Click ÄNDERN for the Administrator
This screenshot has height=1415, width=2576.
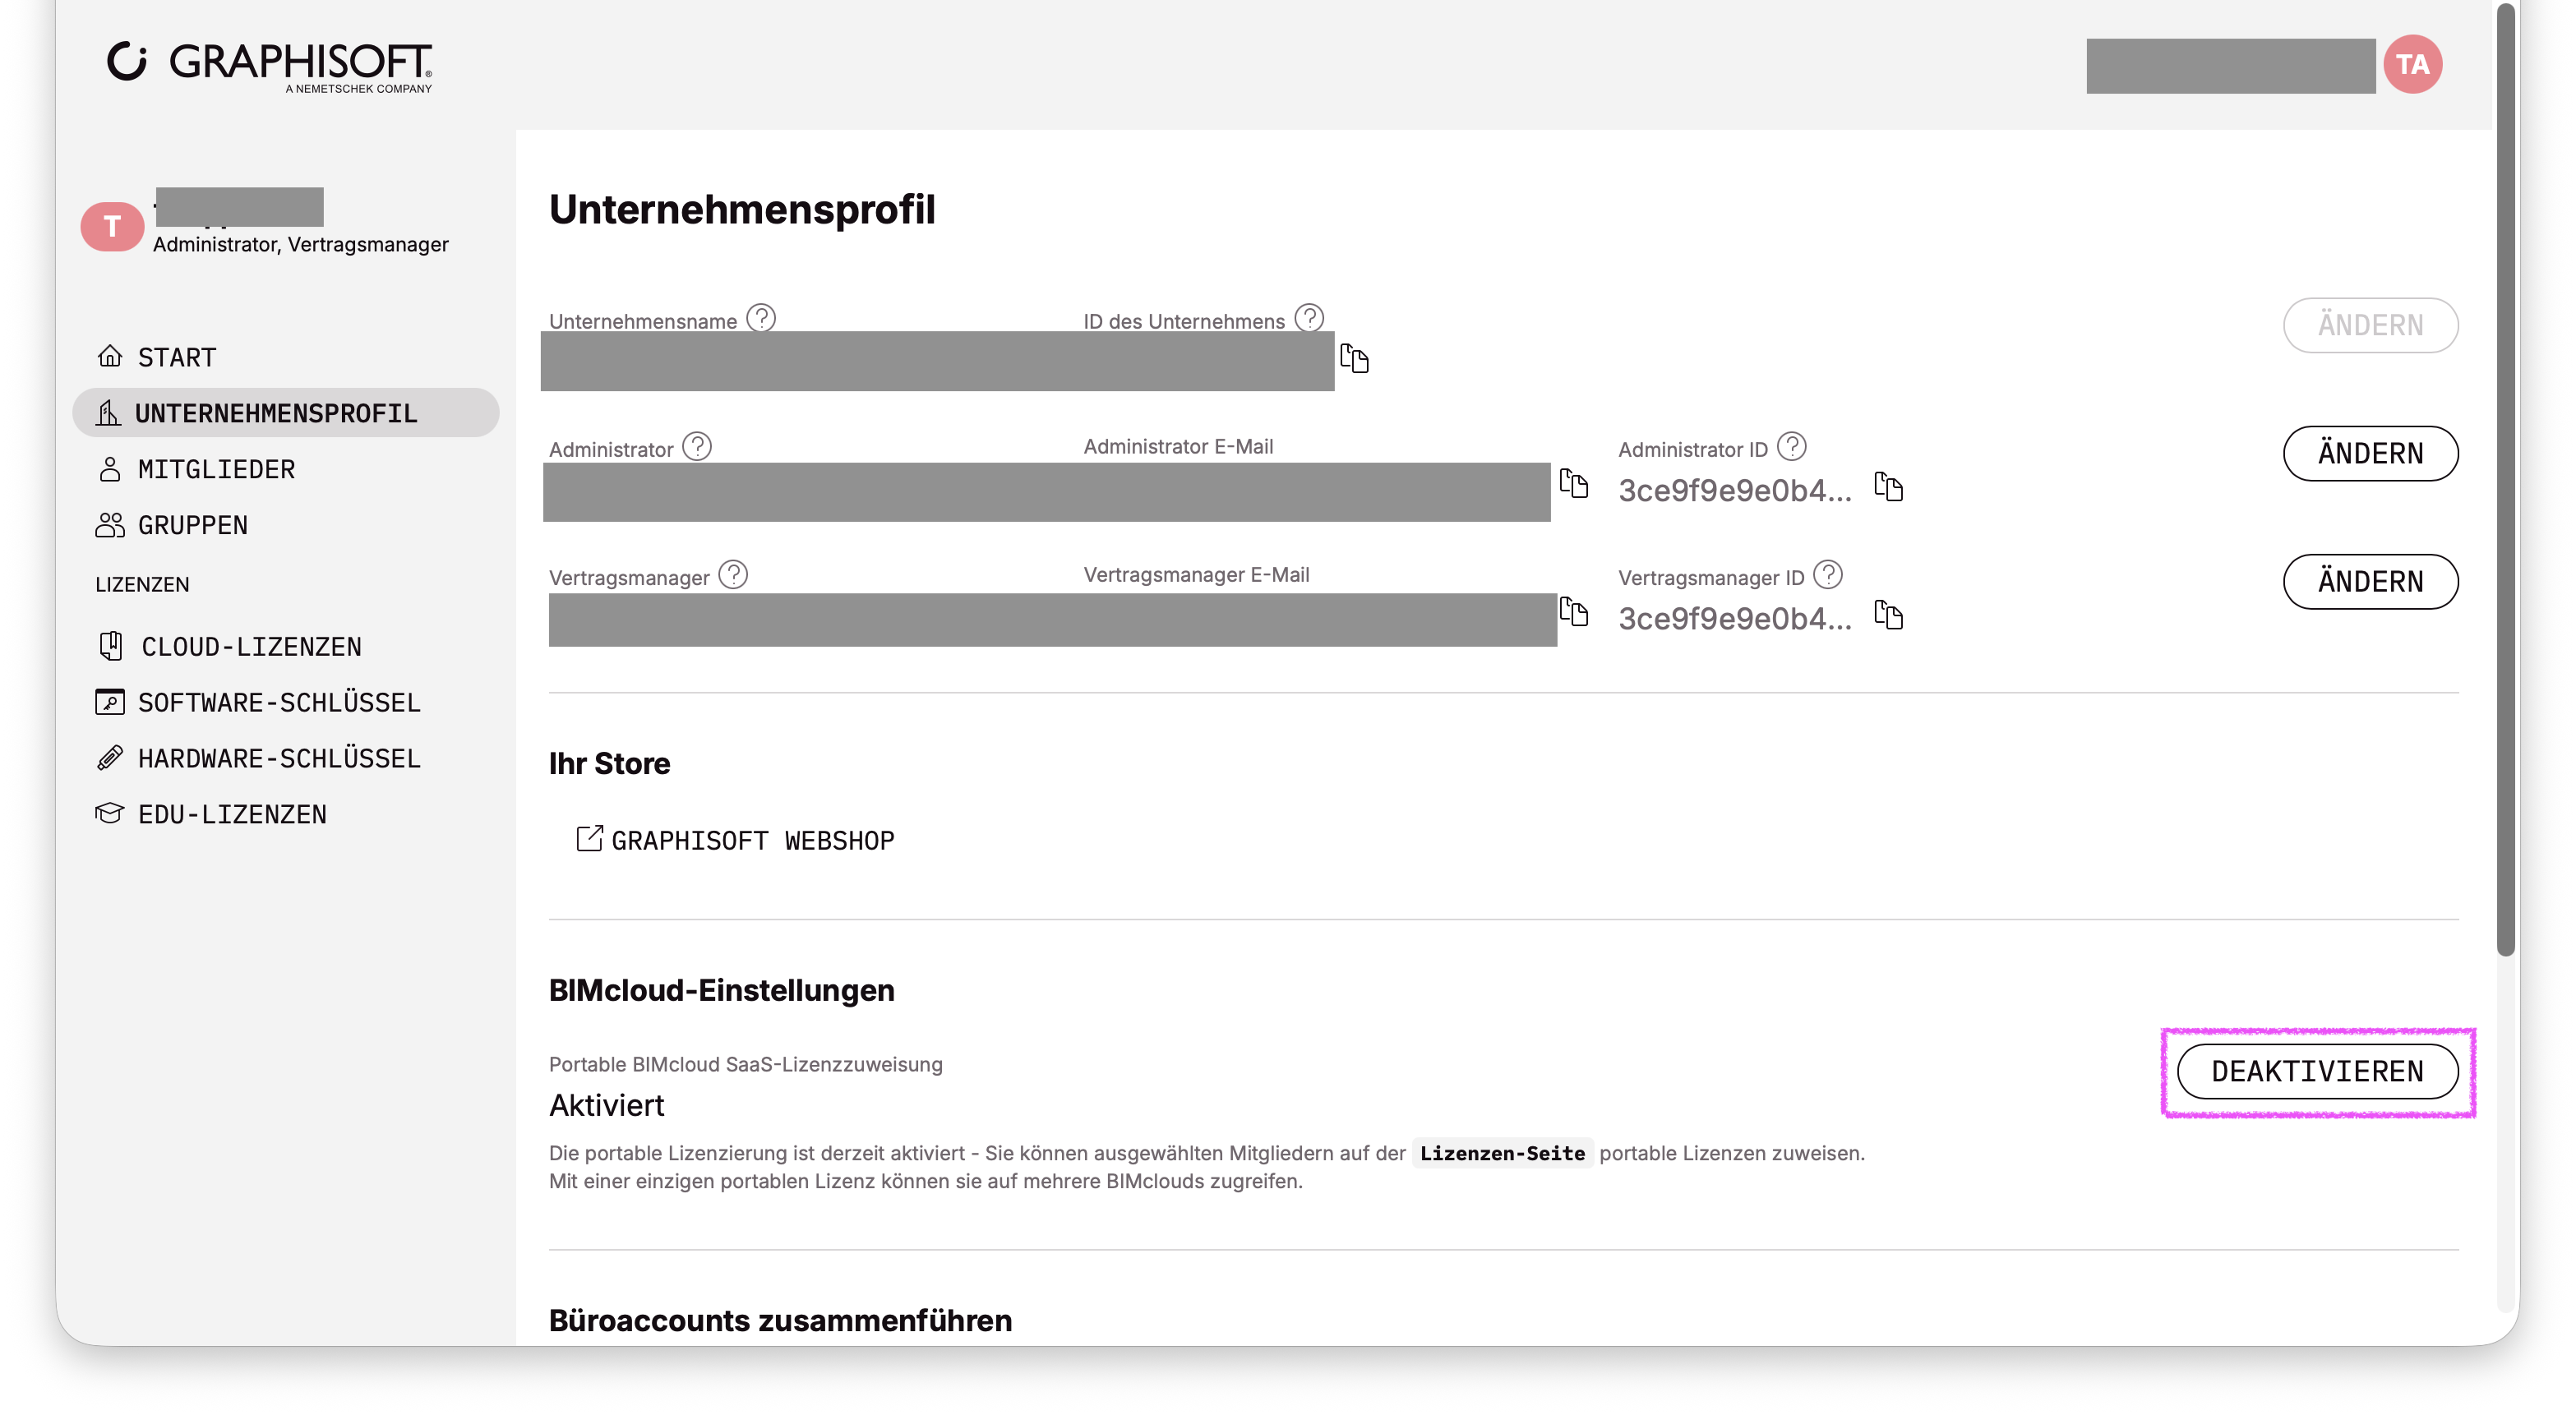2370,453
